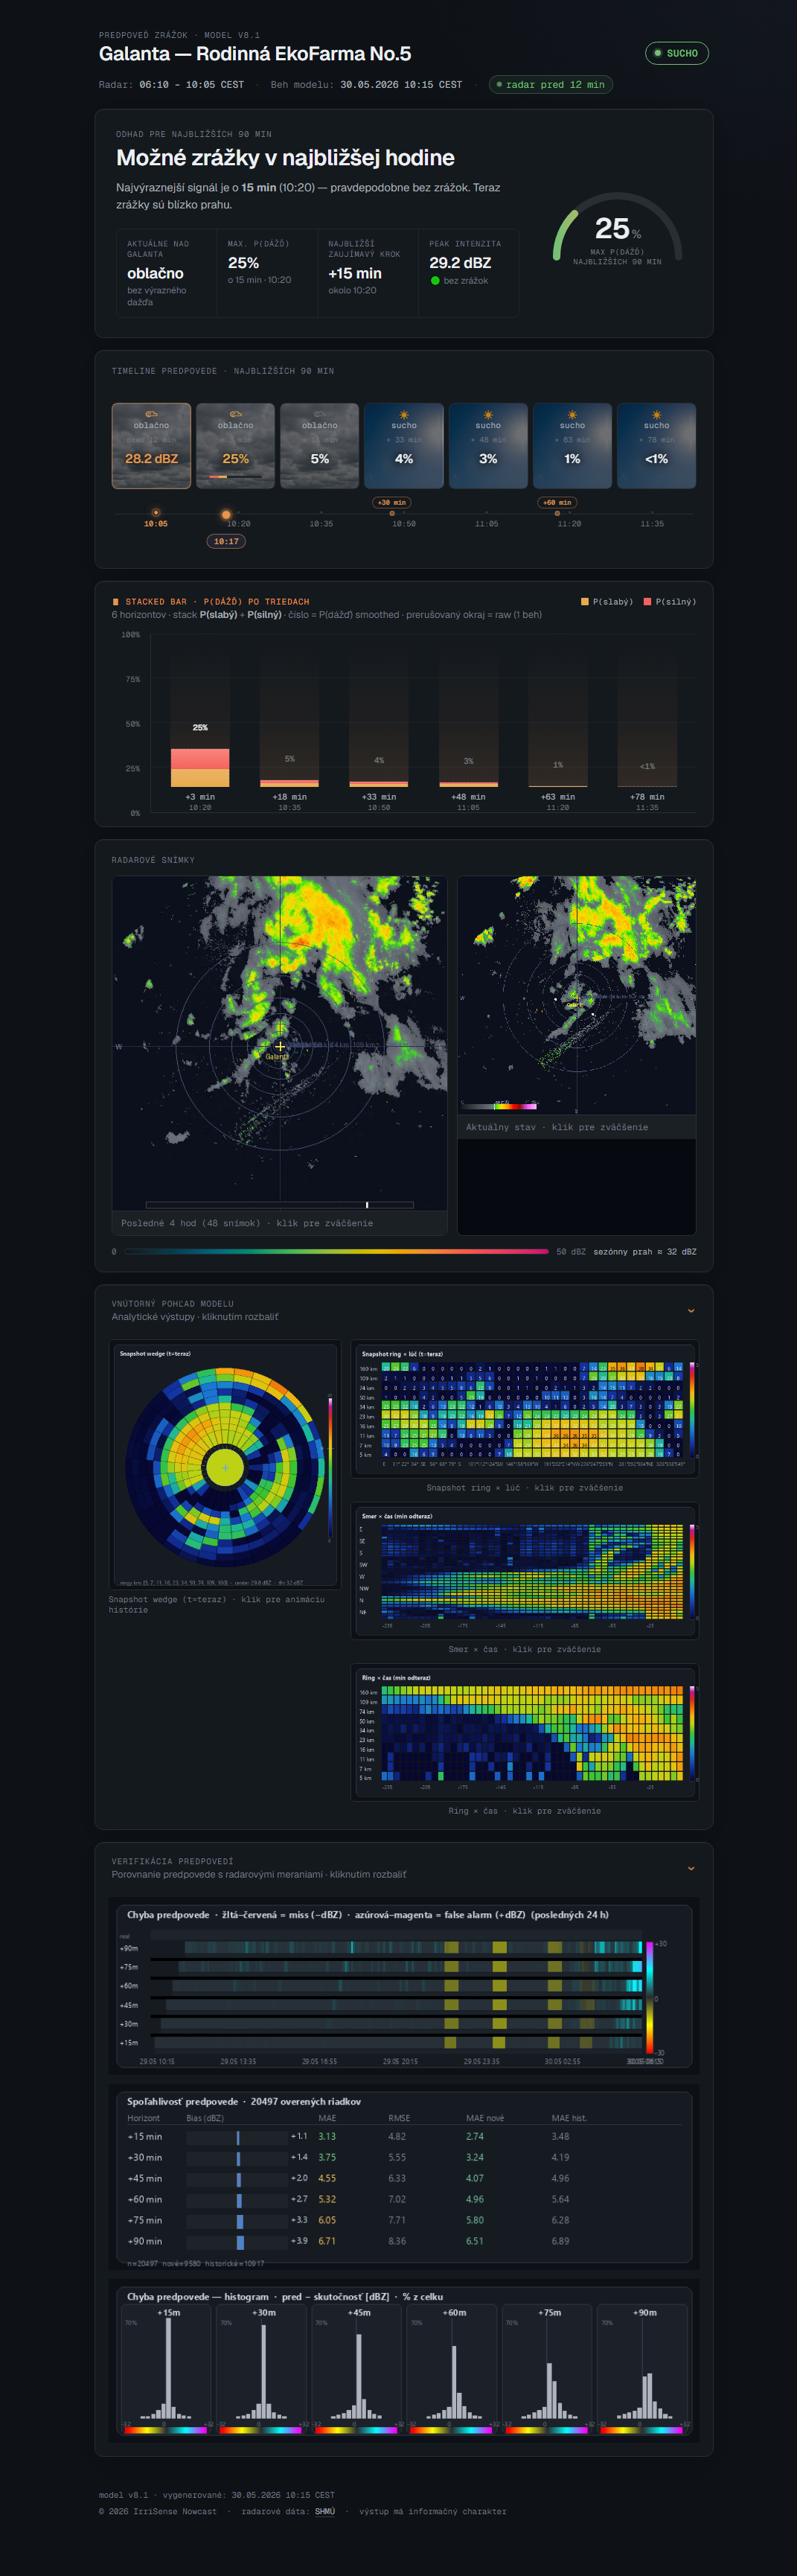Image resolution: width=797 pixels, height=2576 pixels.
Task: Click the +75 min row in reliability table
Action: [x=404, y=2220]
